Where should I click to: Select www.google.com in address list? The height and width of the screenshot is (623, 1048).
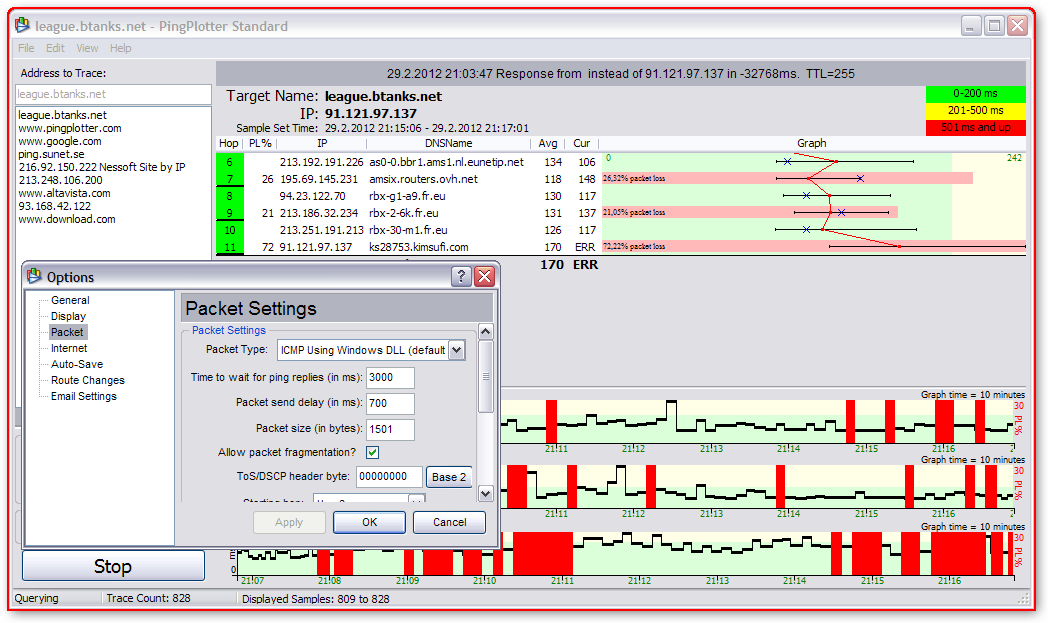pyautogui.click(x=59, y=141)
